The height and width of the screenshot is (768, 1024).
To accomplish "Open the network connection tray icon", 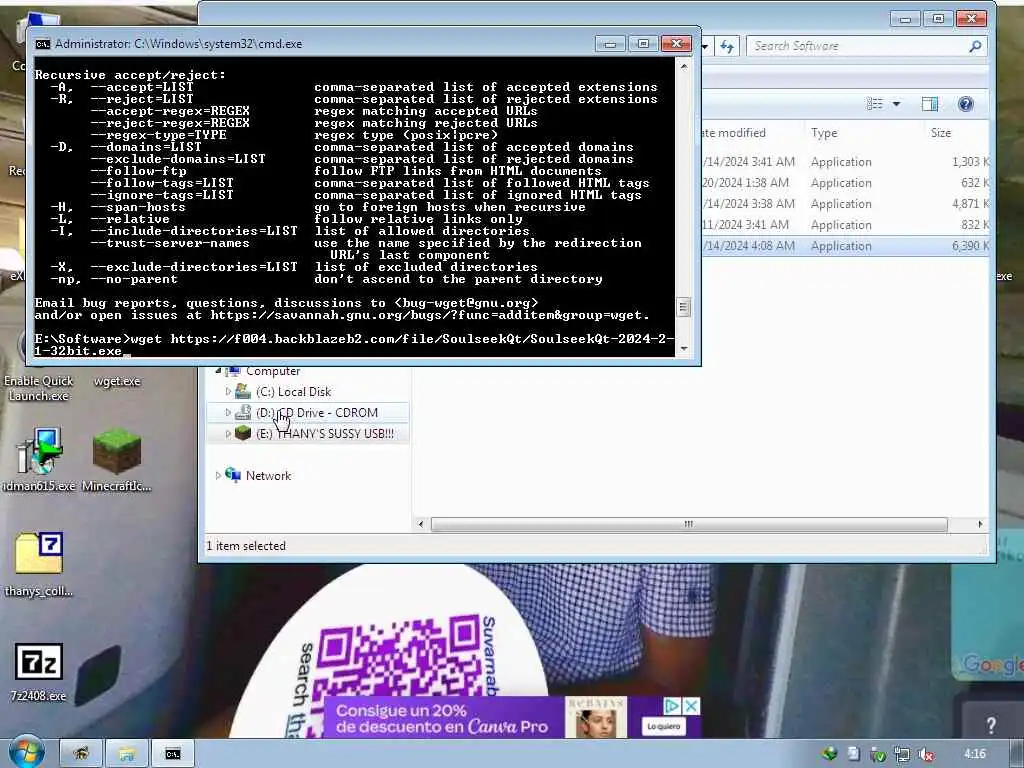I will (902, 754).
